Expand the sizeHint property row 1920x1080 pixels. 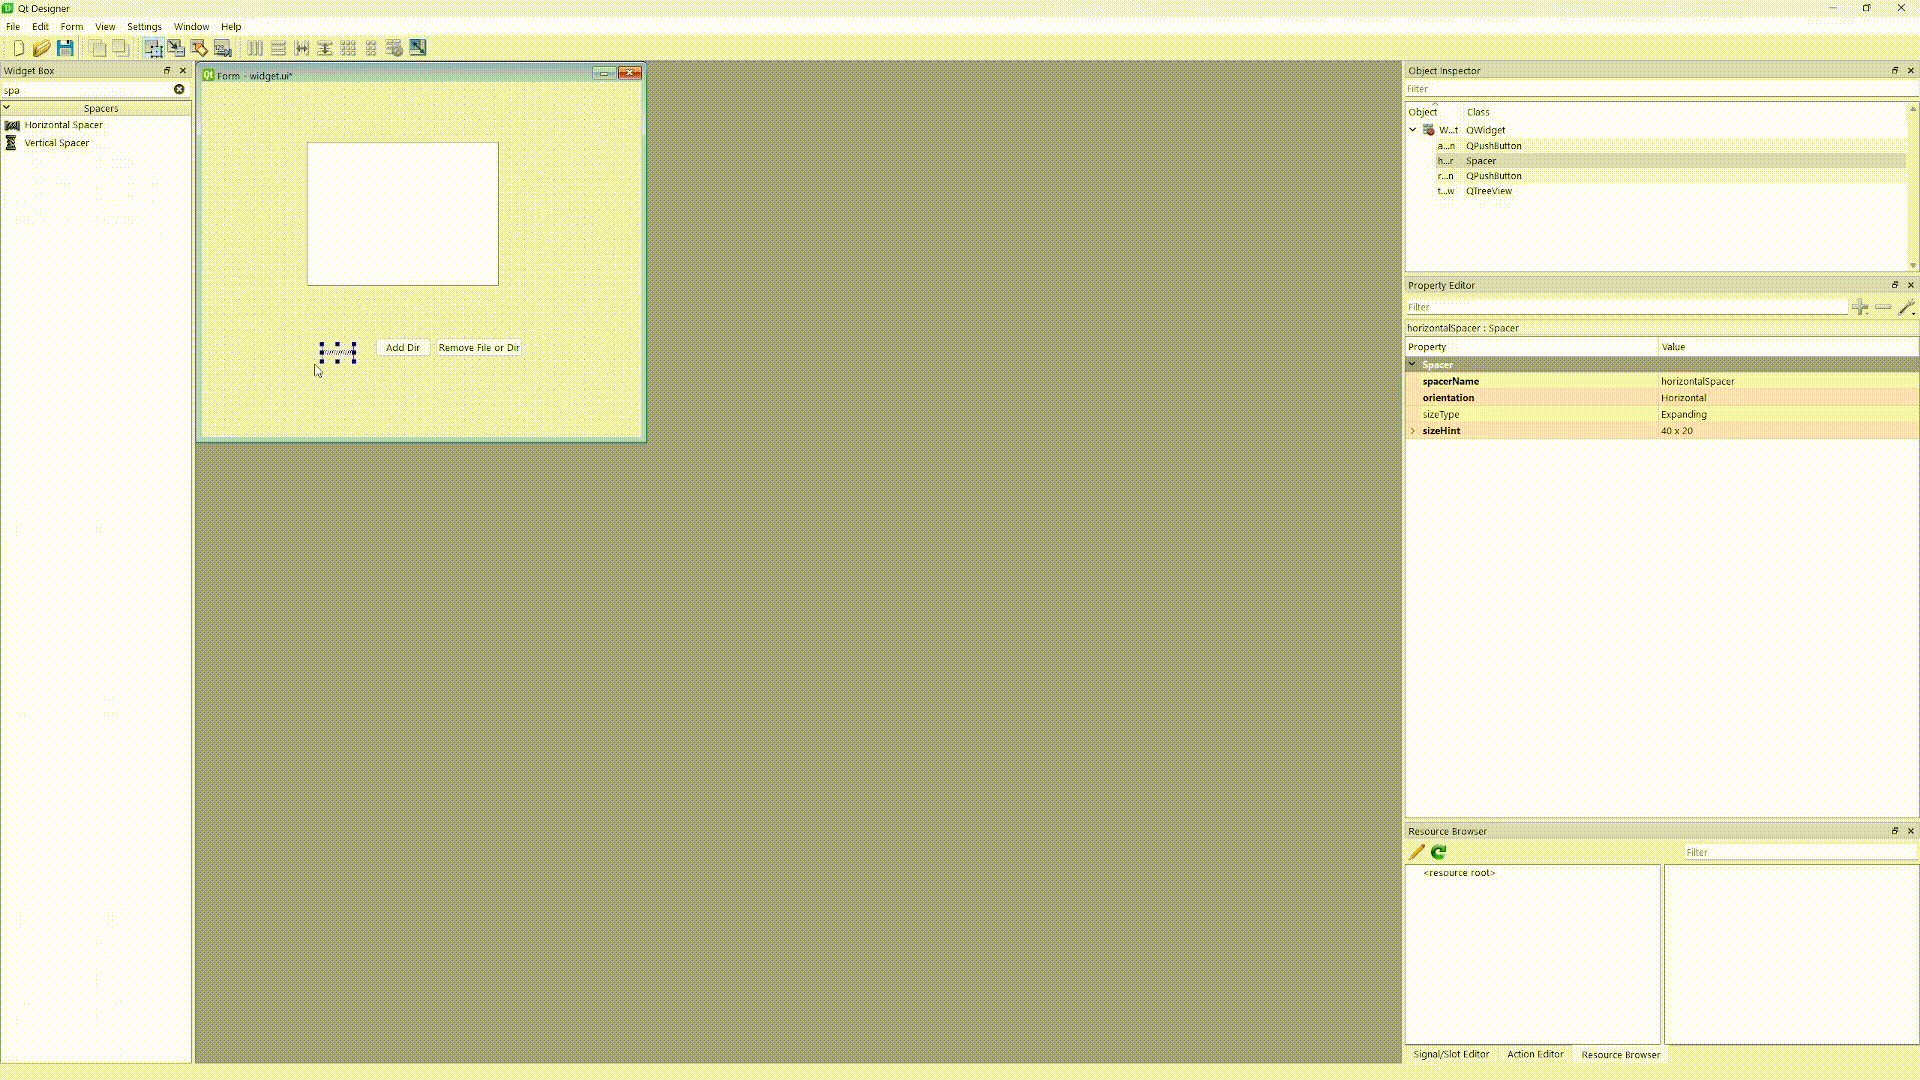(1412, 430)
